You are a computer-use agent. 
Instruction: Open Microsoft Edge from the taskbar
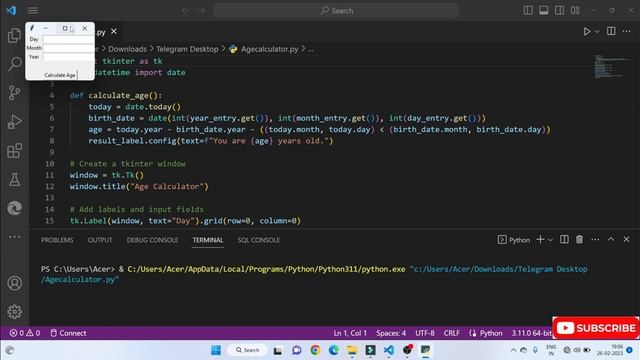tap(334, 350)
